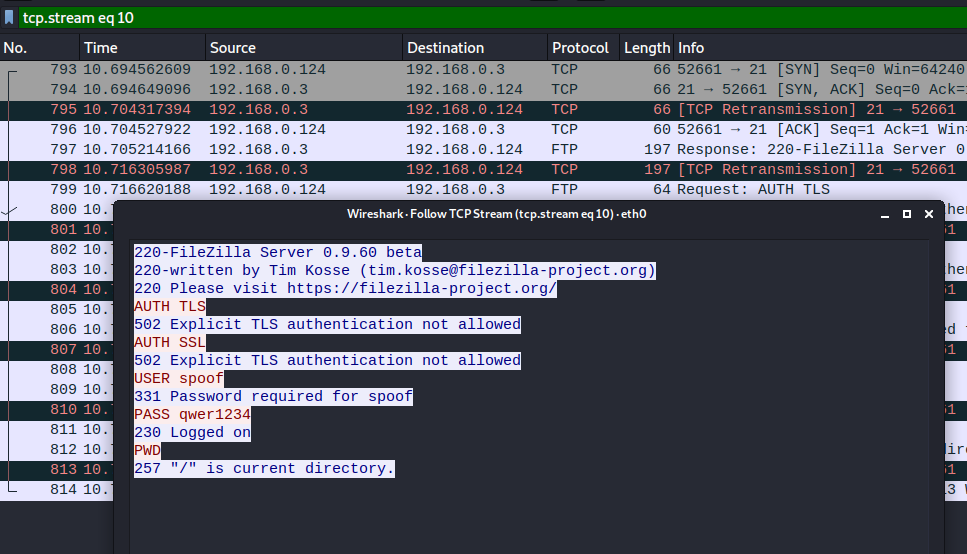Select packet 796 ACK row
The height and width of the screenshot is (554, 967).
484,130
